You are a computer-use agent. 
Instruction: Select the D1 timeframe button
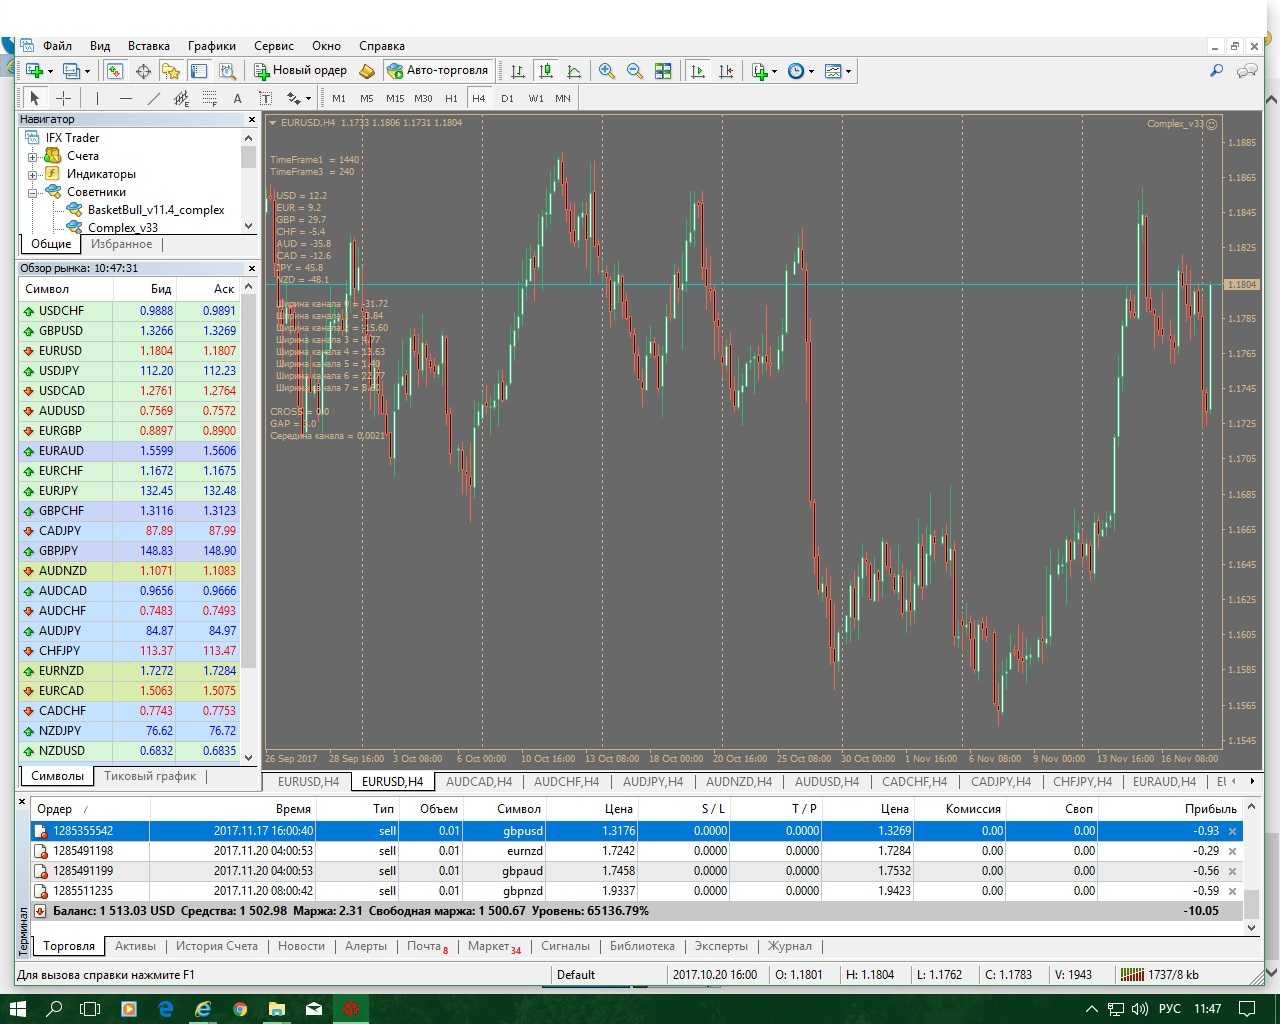(507, 98)
